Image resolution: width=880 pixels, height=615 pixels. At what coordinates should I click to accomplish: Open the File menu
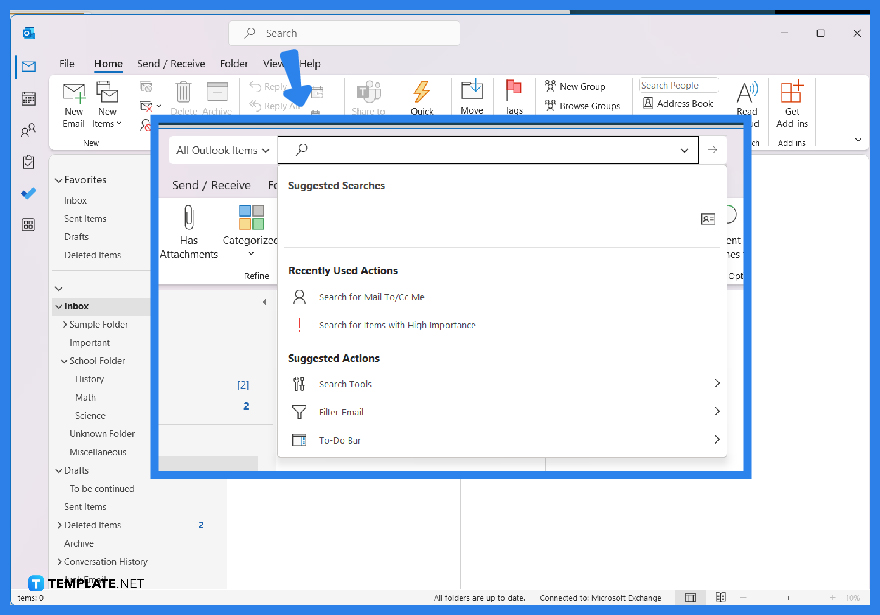[66, 63]
